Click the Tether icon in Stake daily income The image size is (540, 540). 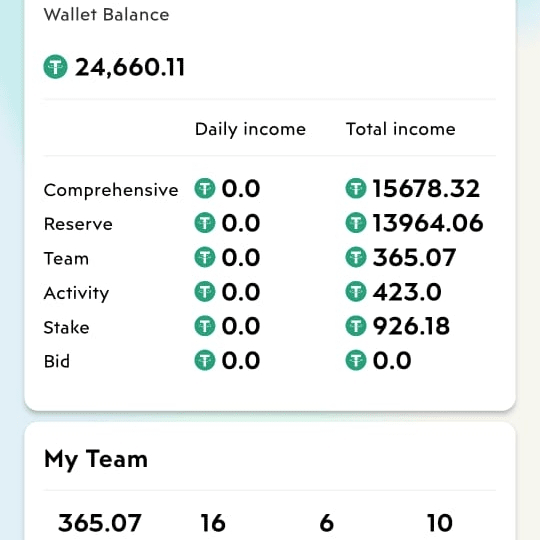[205, 326]
